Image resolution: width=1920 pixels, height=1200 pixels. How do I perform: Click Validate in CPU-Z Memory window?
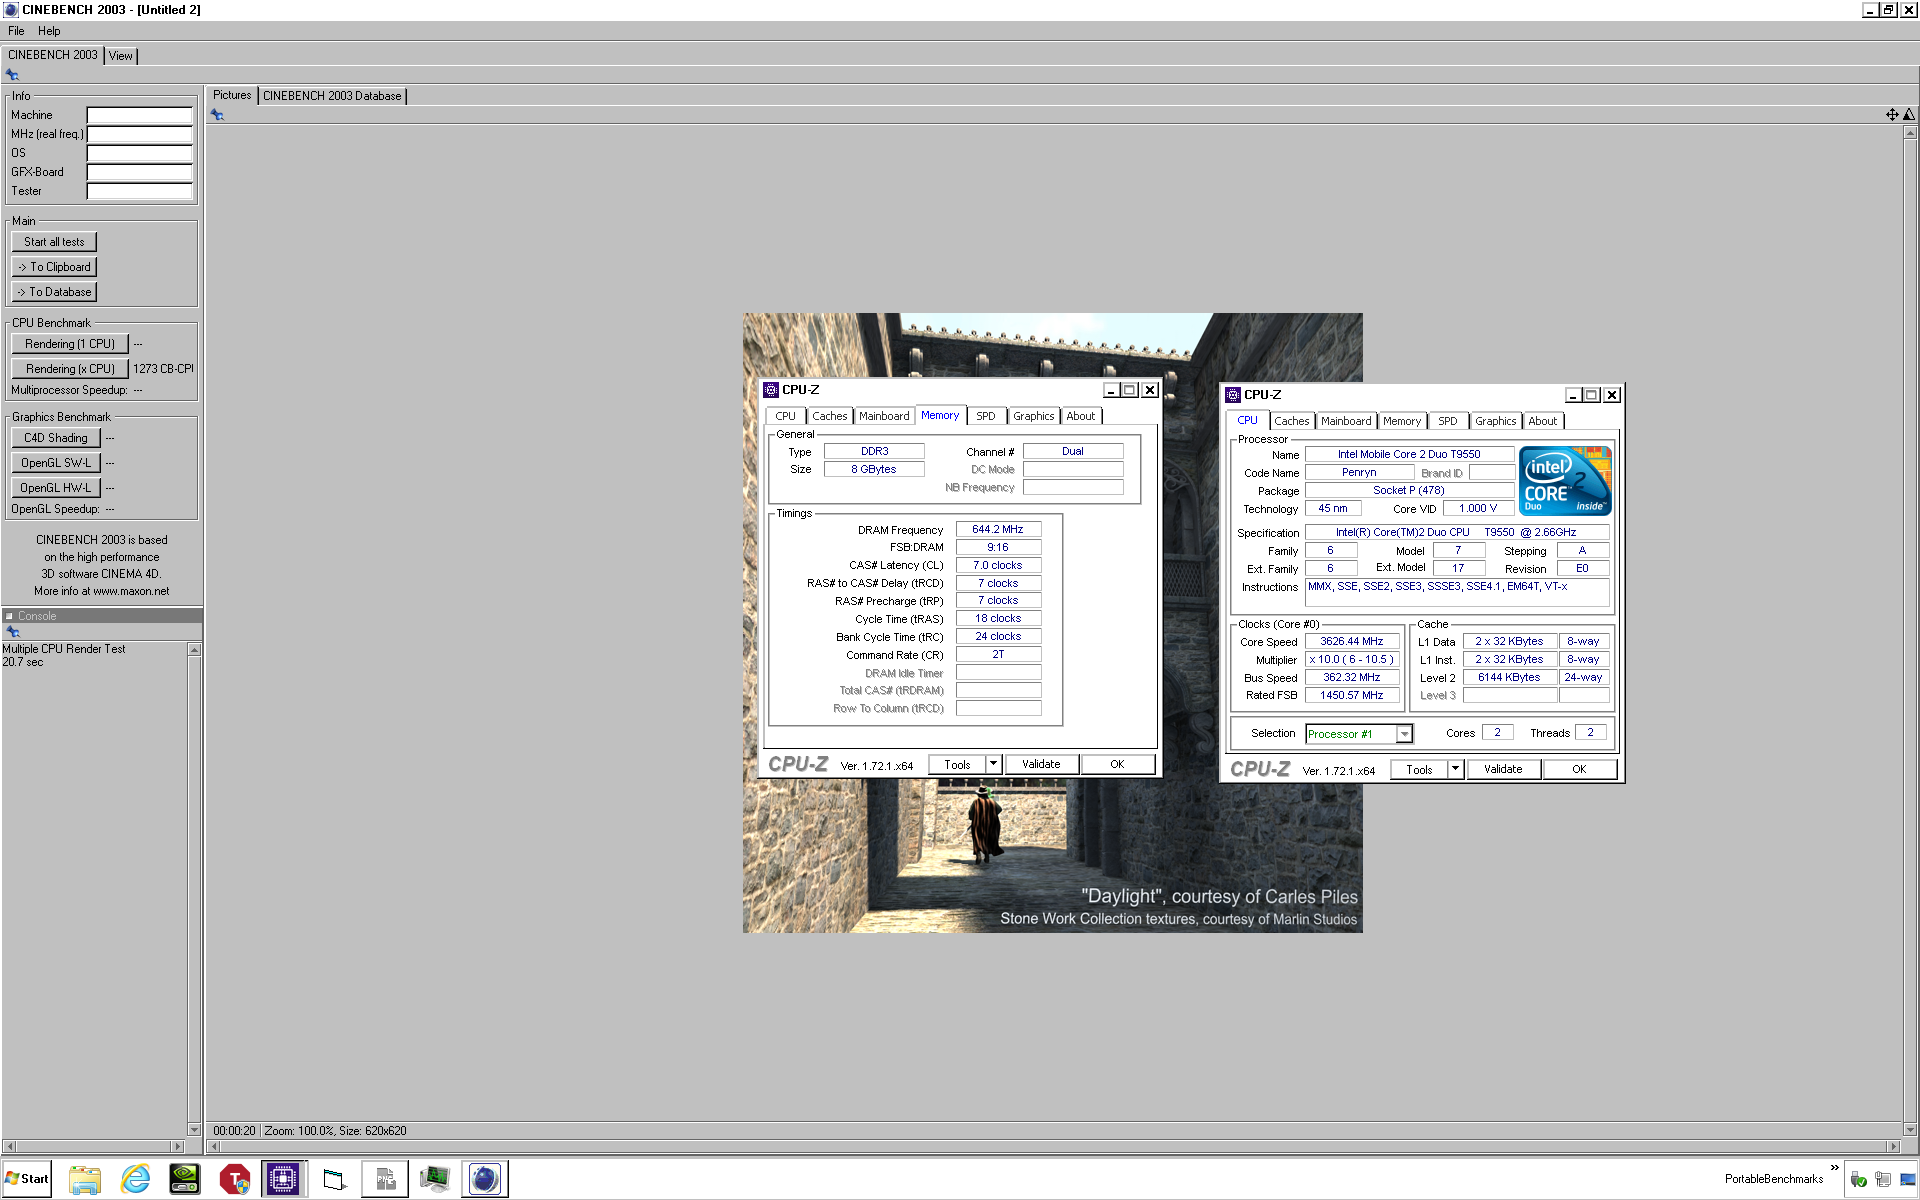1041,764
